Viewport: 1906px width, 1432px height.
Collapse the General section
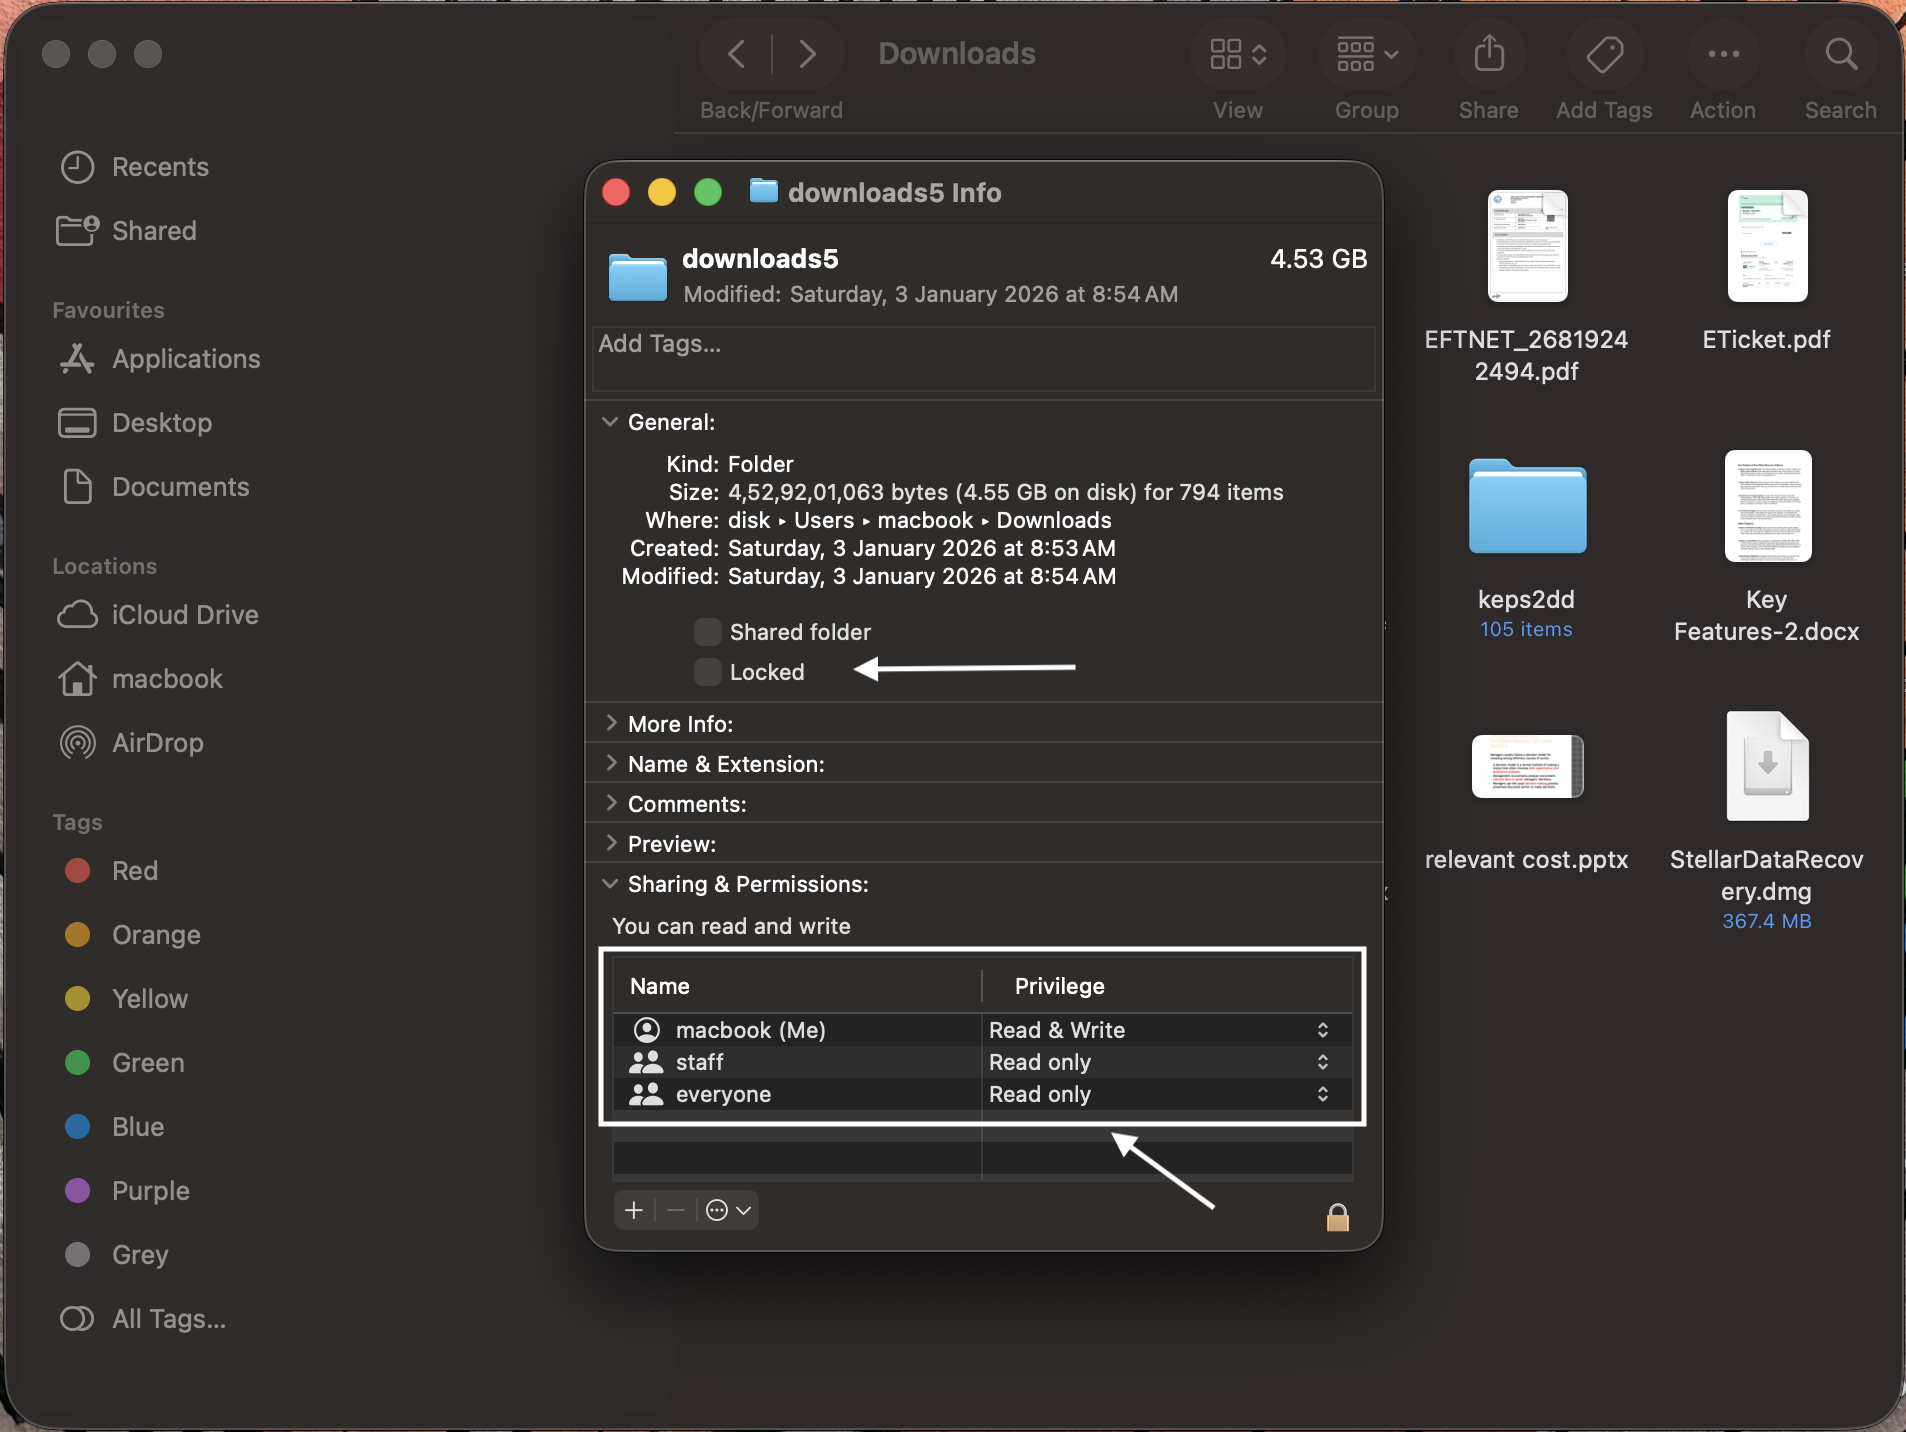[x=611, y=421]
